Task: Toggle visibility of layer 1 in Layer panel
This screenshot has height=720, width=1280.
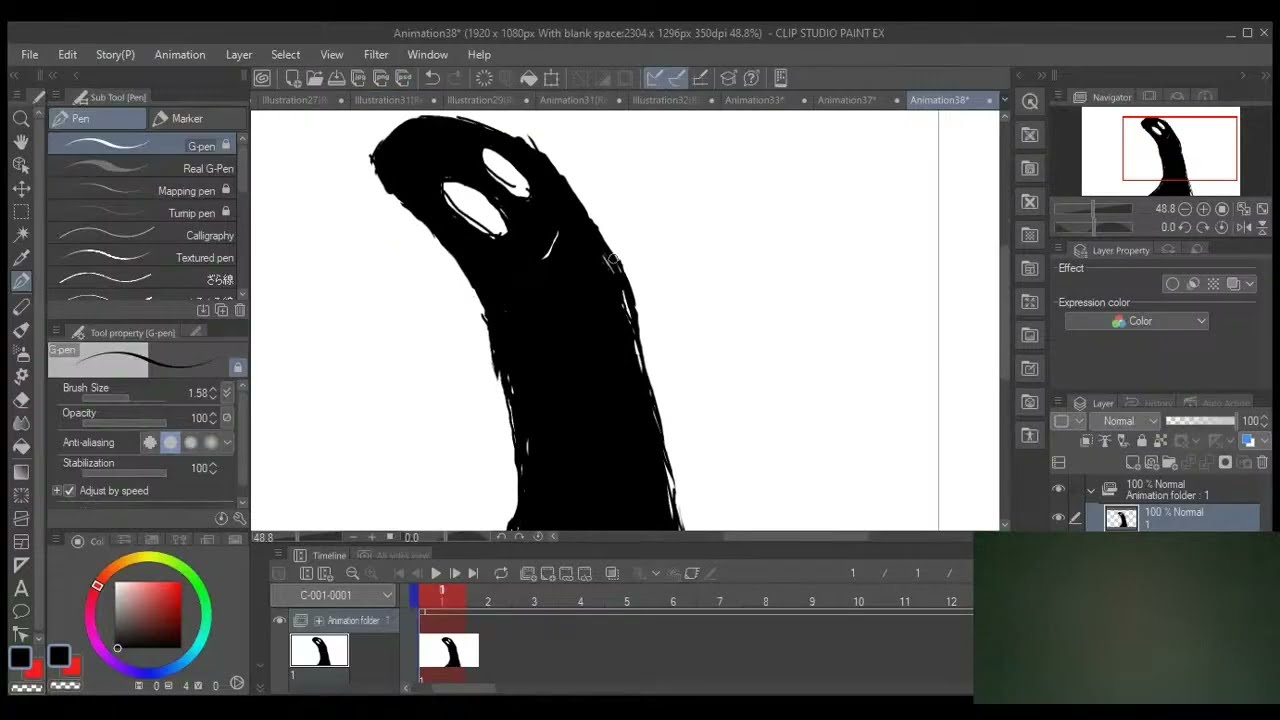Action: (1058, 517)
